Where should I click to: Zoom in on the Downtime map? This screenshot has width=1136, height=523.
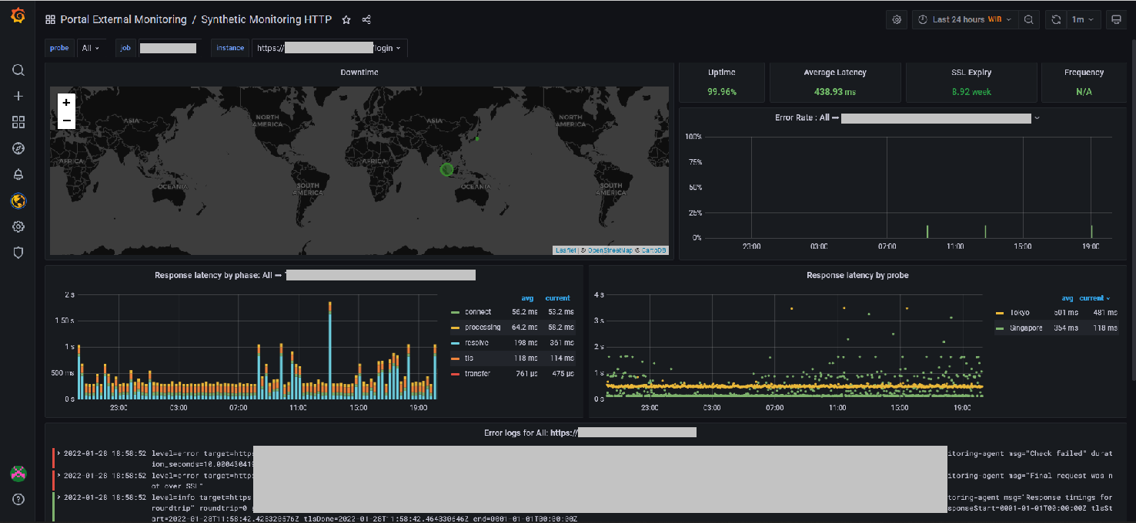(66, 103)
